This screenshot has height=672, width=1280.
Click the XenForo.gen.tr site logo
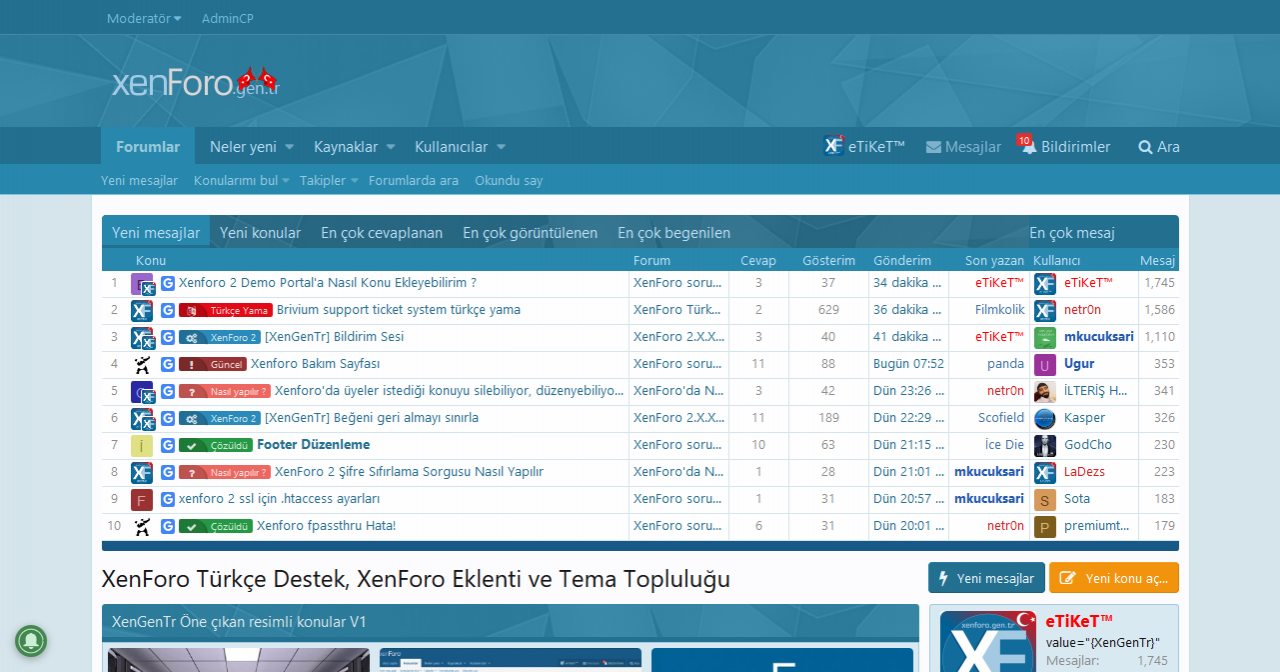(194, 83)
